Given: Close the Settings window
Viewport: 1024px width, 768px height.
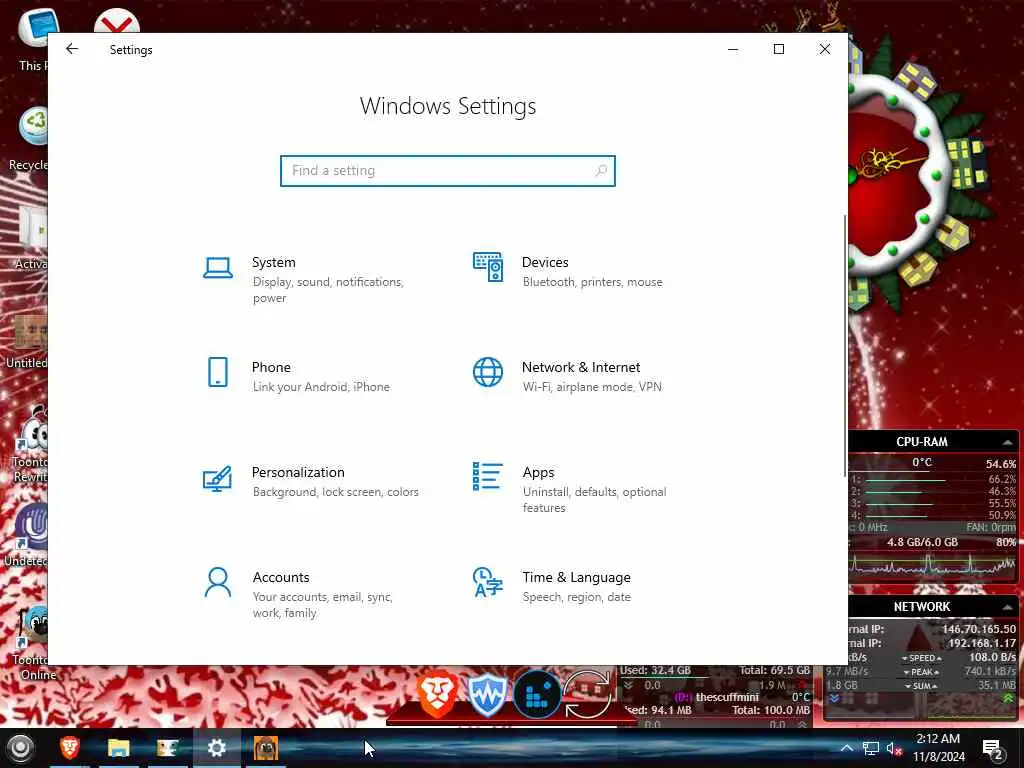Looking at the screenshot, I should (825, 49).
